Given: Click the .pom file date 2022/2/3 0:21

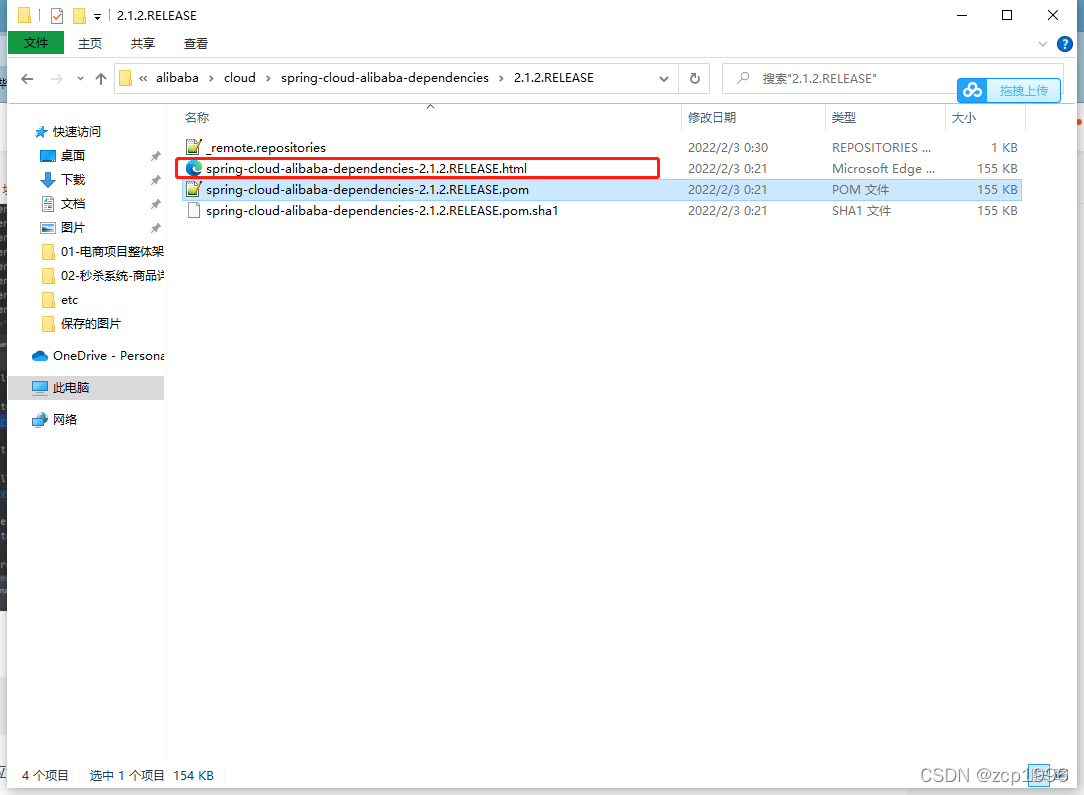Looking at the screenshot, I should click(727, 189).
